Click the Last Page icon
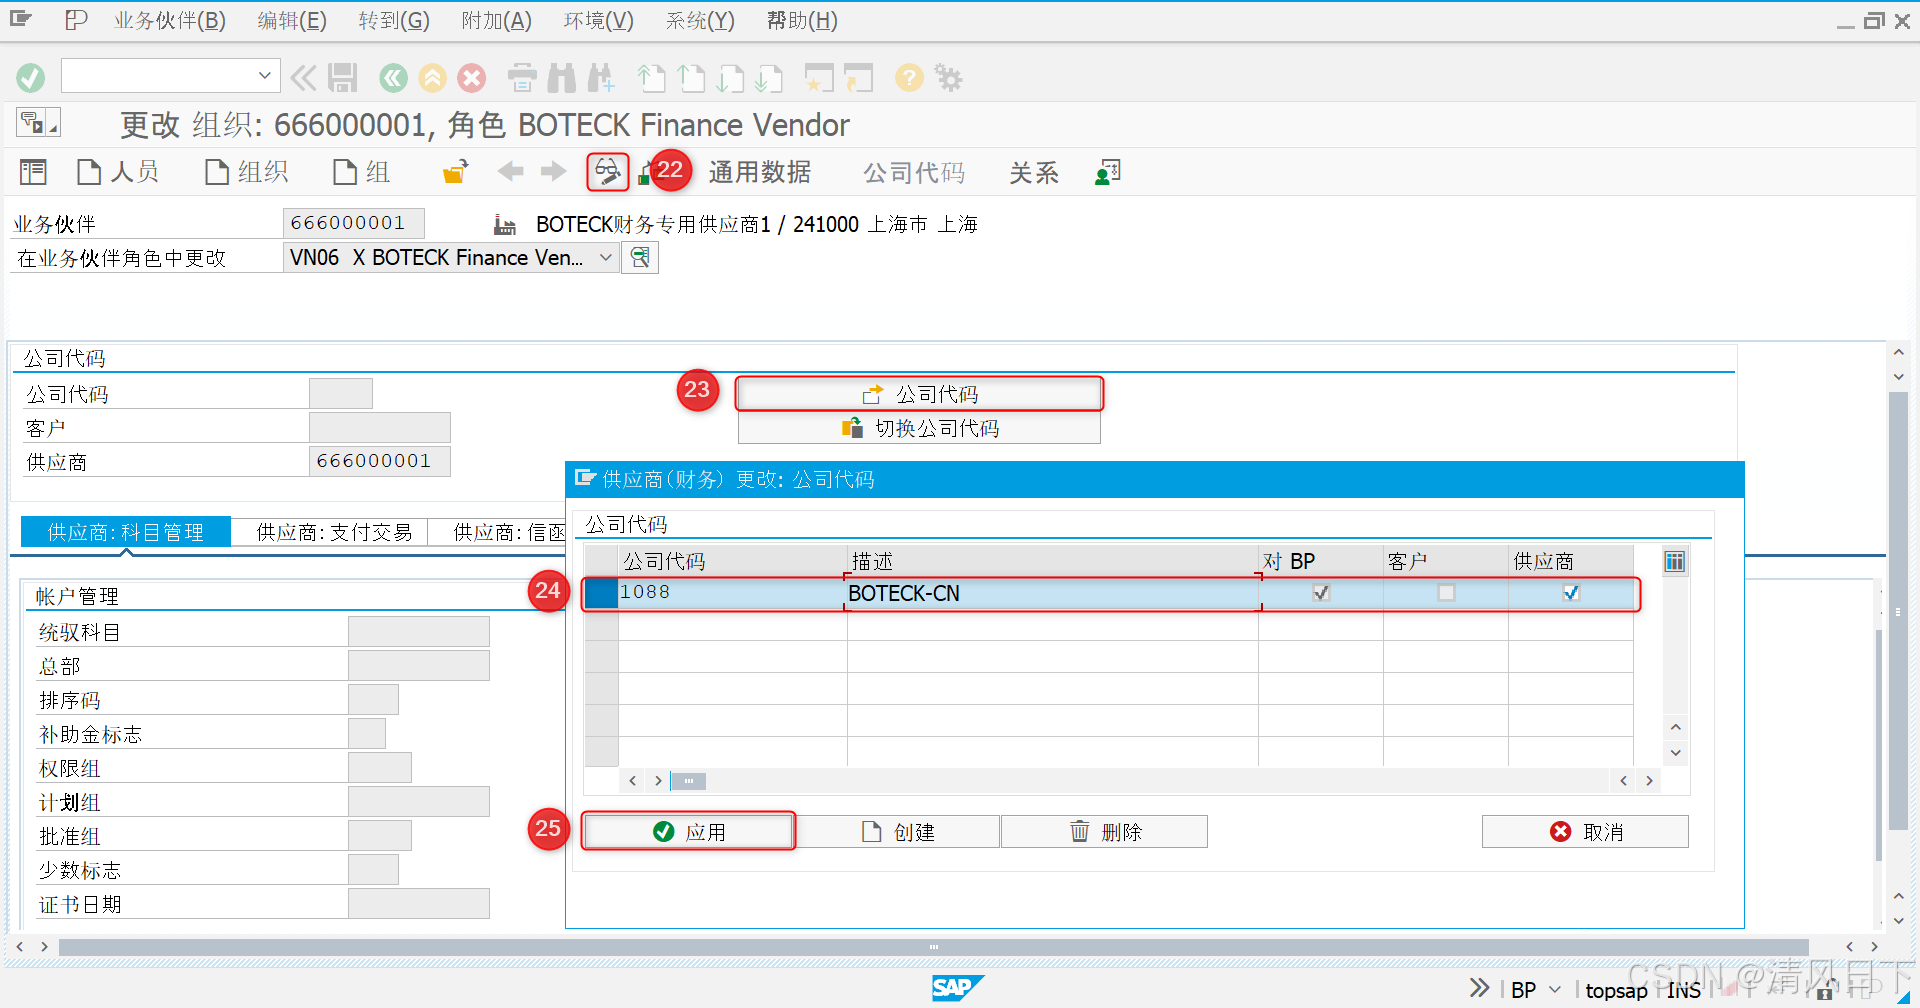The width and height of the screenshot is (1920, 1008). click(769, 77)
